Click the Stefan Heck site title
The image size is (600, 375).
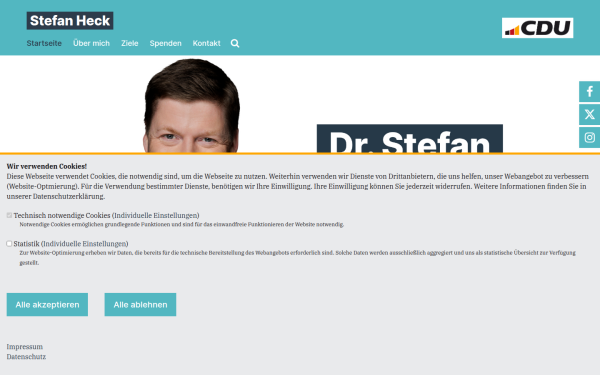point(70,21)
